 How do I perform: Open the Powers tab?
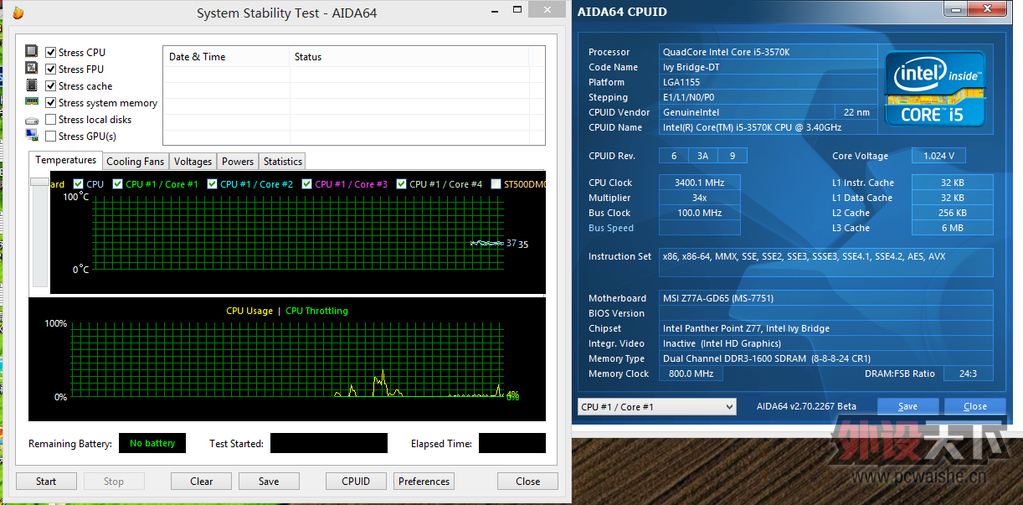point(237,161)
